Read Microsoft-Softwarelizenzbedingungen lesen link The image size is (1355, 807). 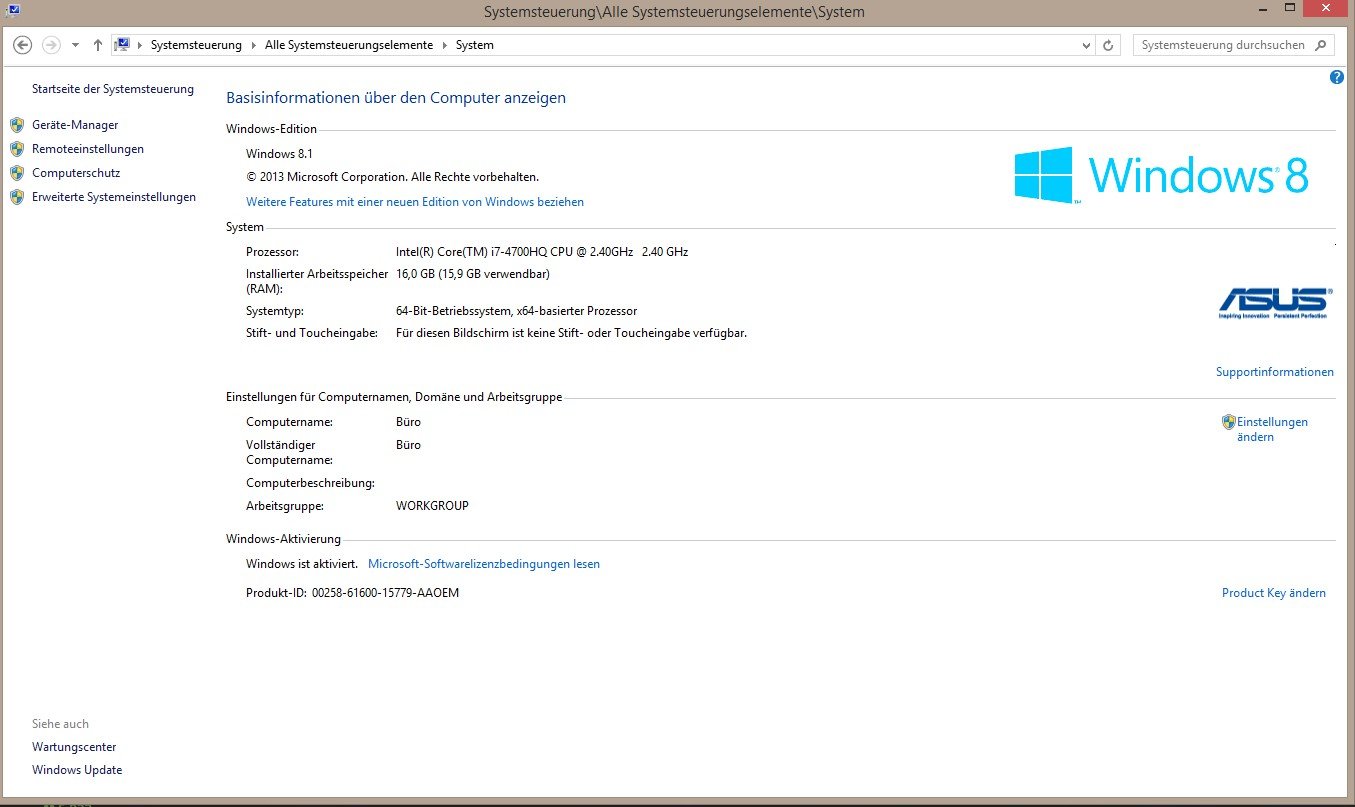pyautogui.click(x=484, y=564)
